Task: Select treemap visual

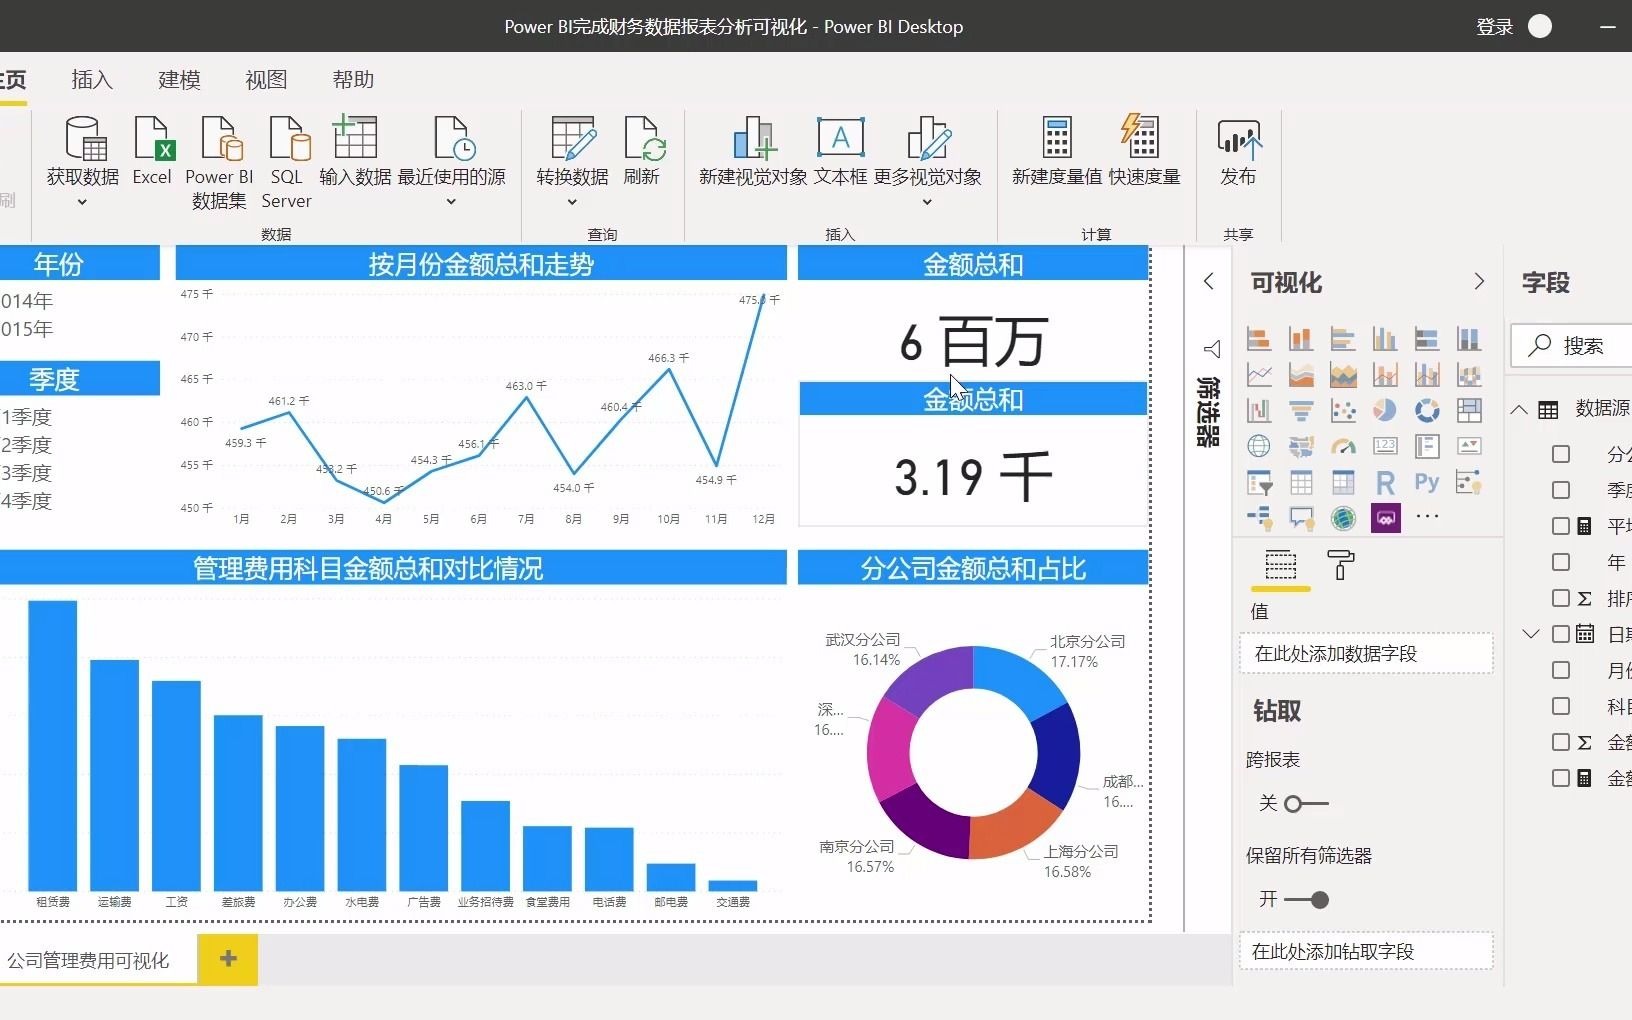Action: pyautogui.click(x=1469, y=410)
